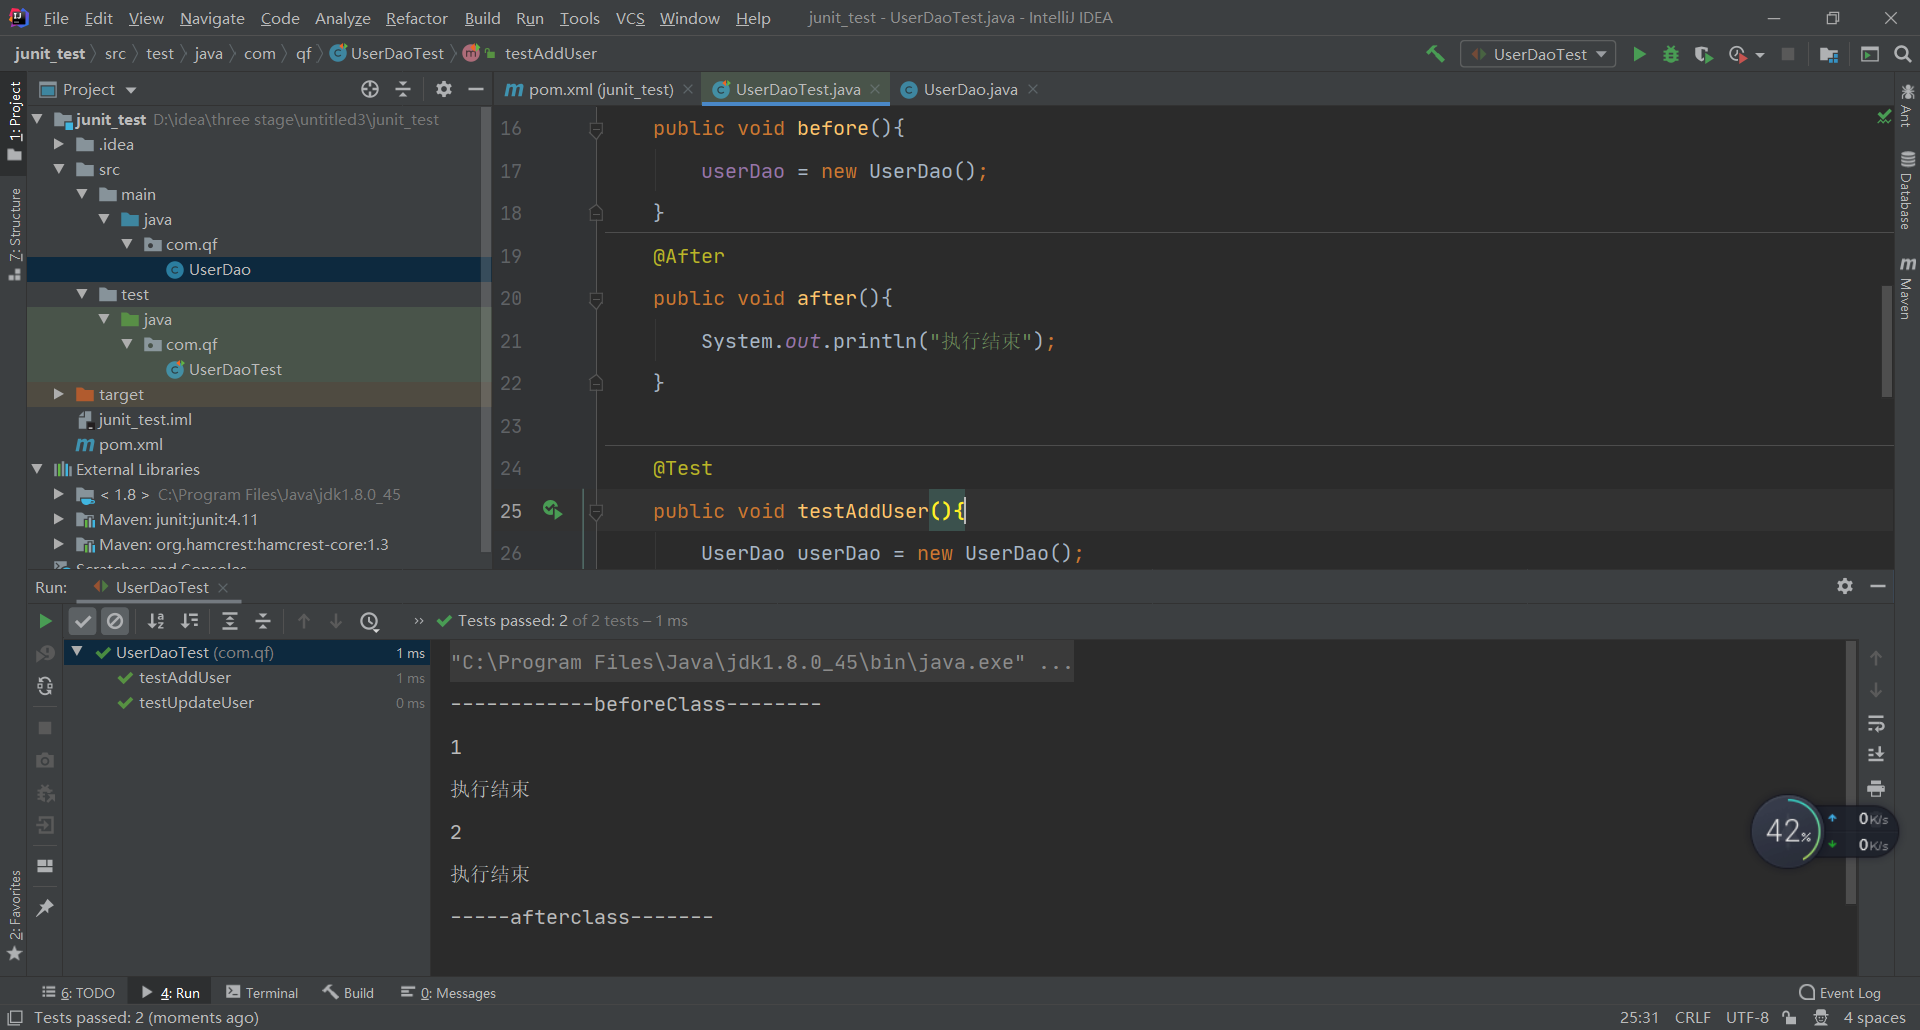The image size is (1920, 1030).
Task: Open UserDaoTest run configuration dropdown
Action: (x=1538, y=54)
